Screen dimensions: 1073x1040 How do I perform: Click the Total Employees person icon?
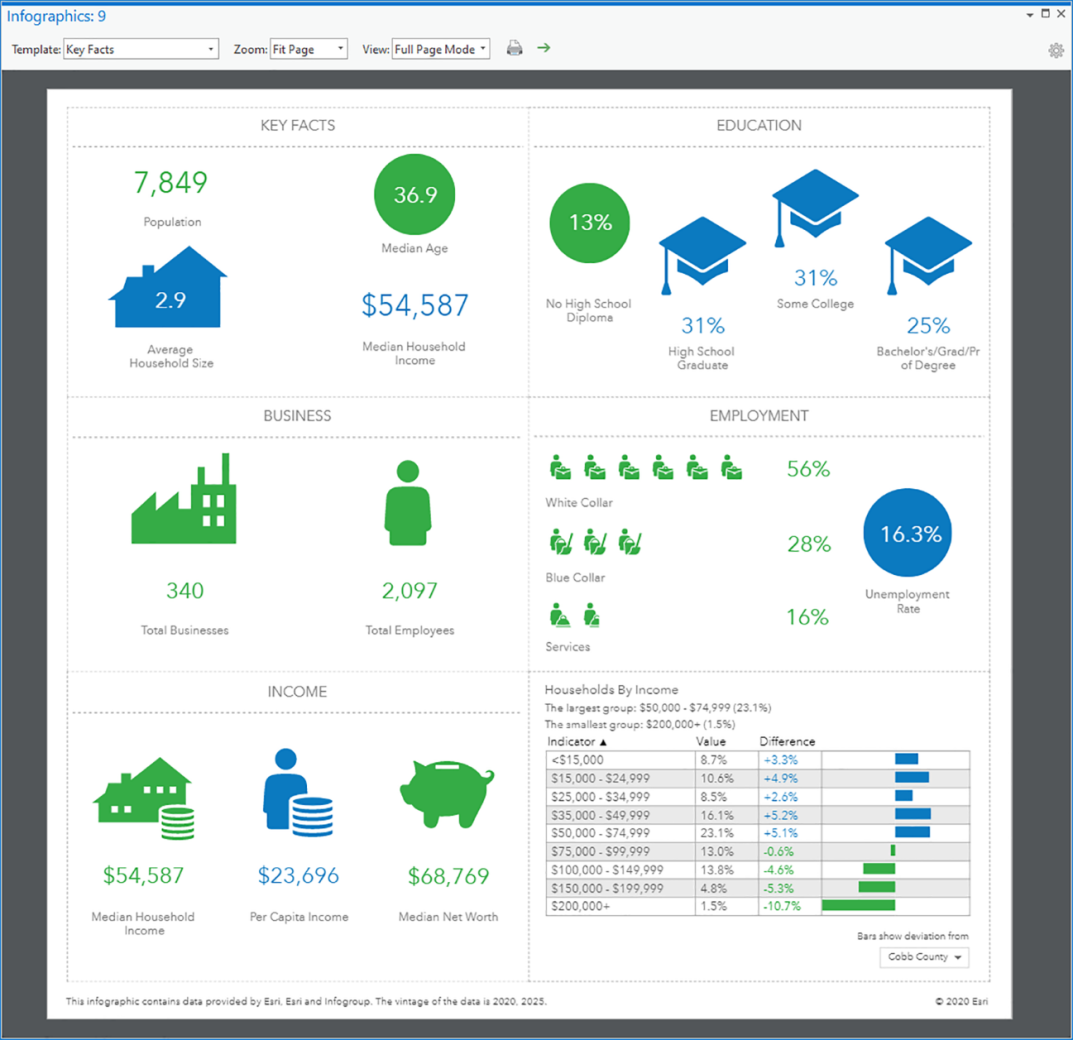coord(408,503)
